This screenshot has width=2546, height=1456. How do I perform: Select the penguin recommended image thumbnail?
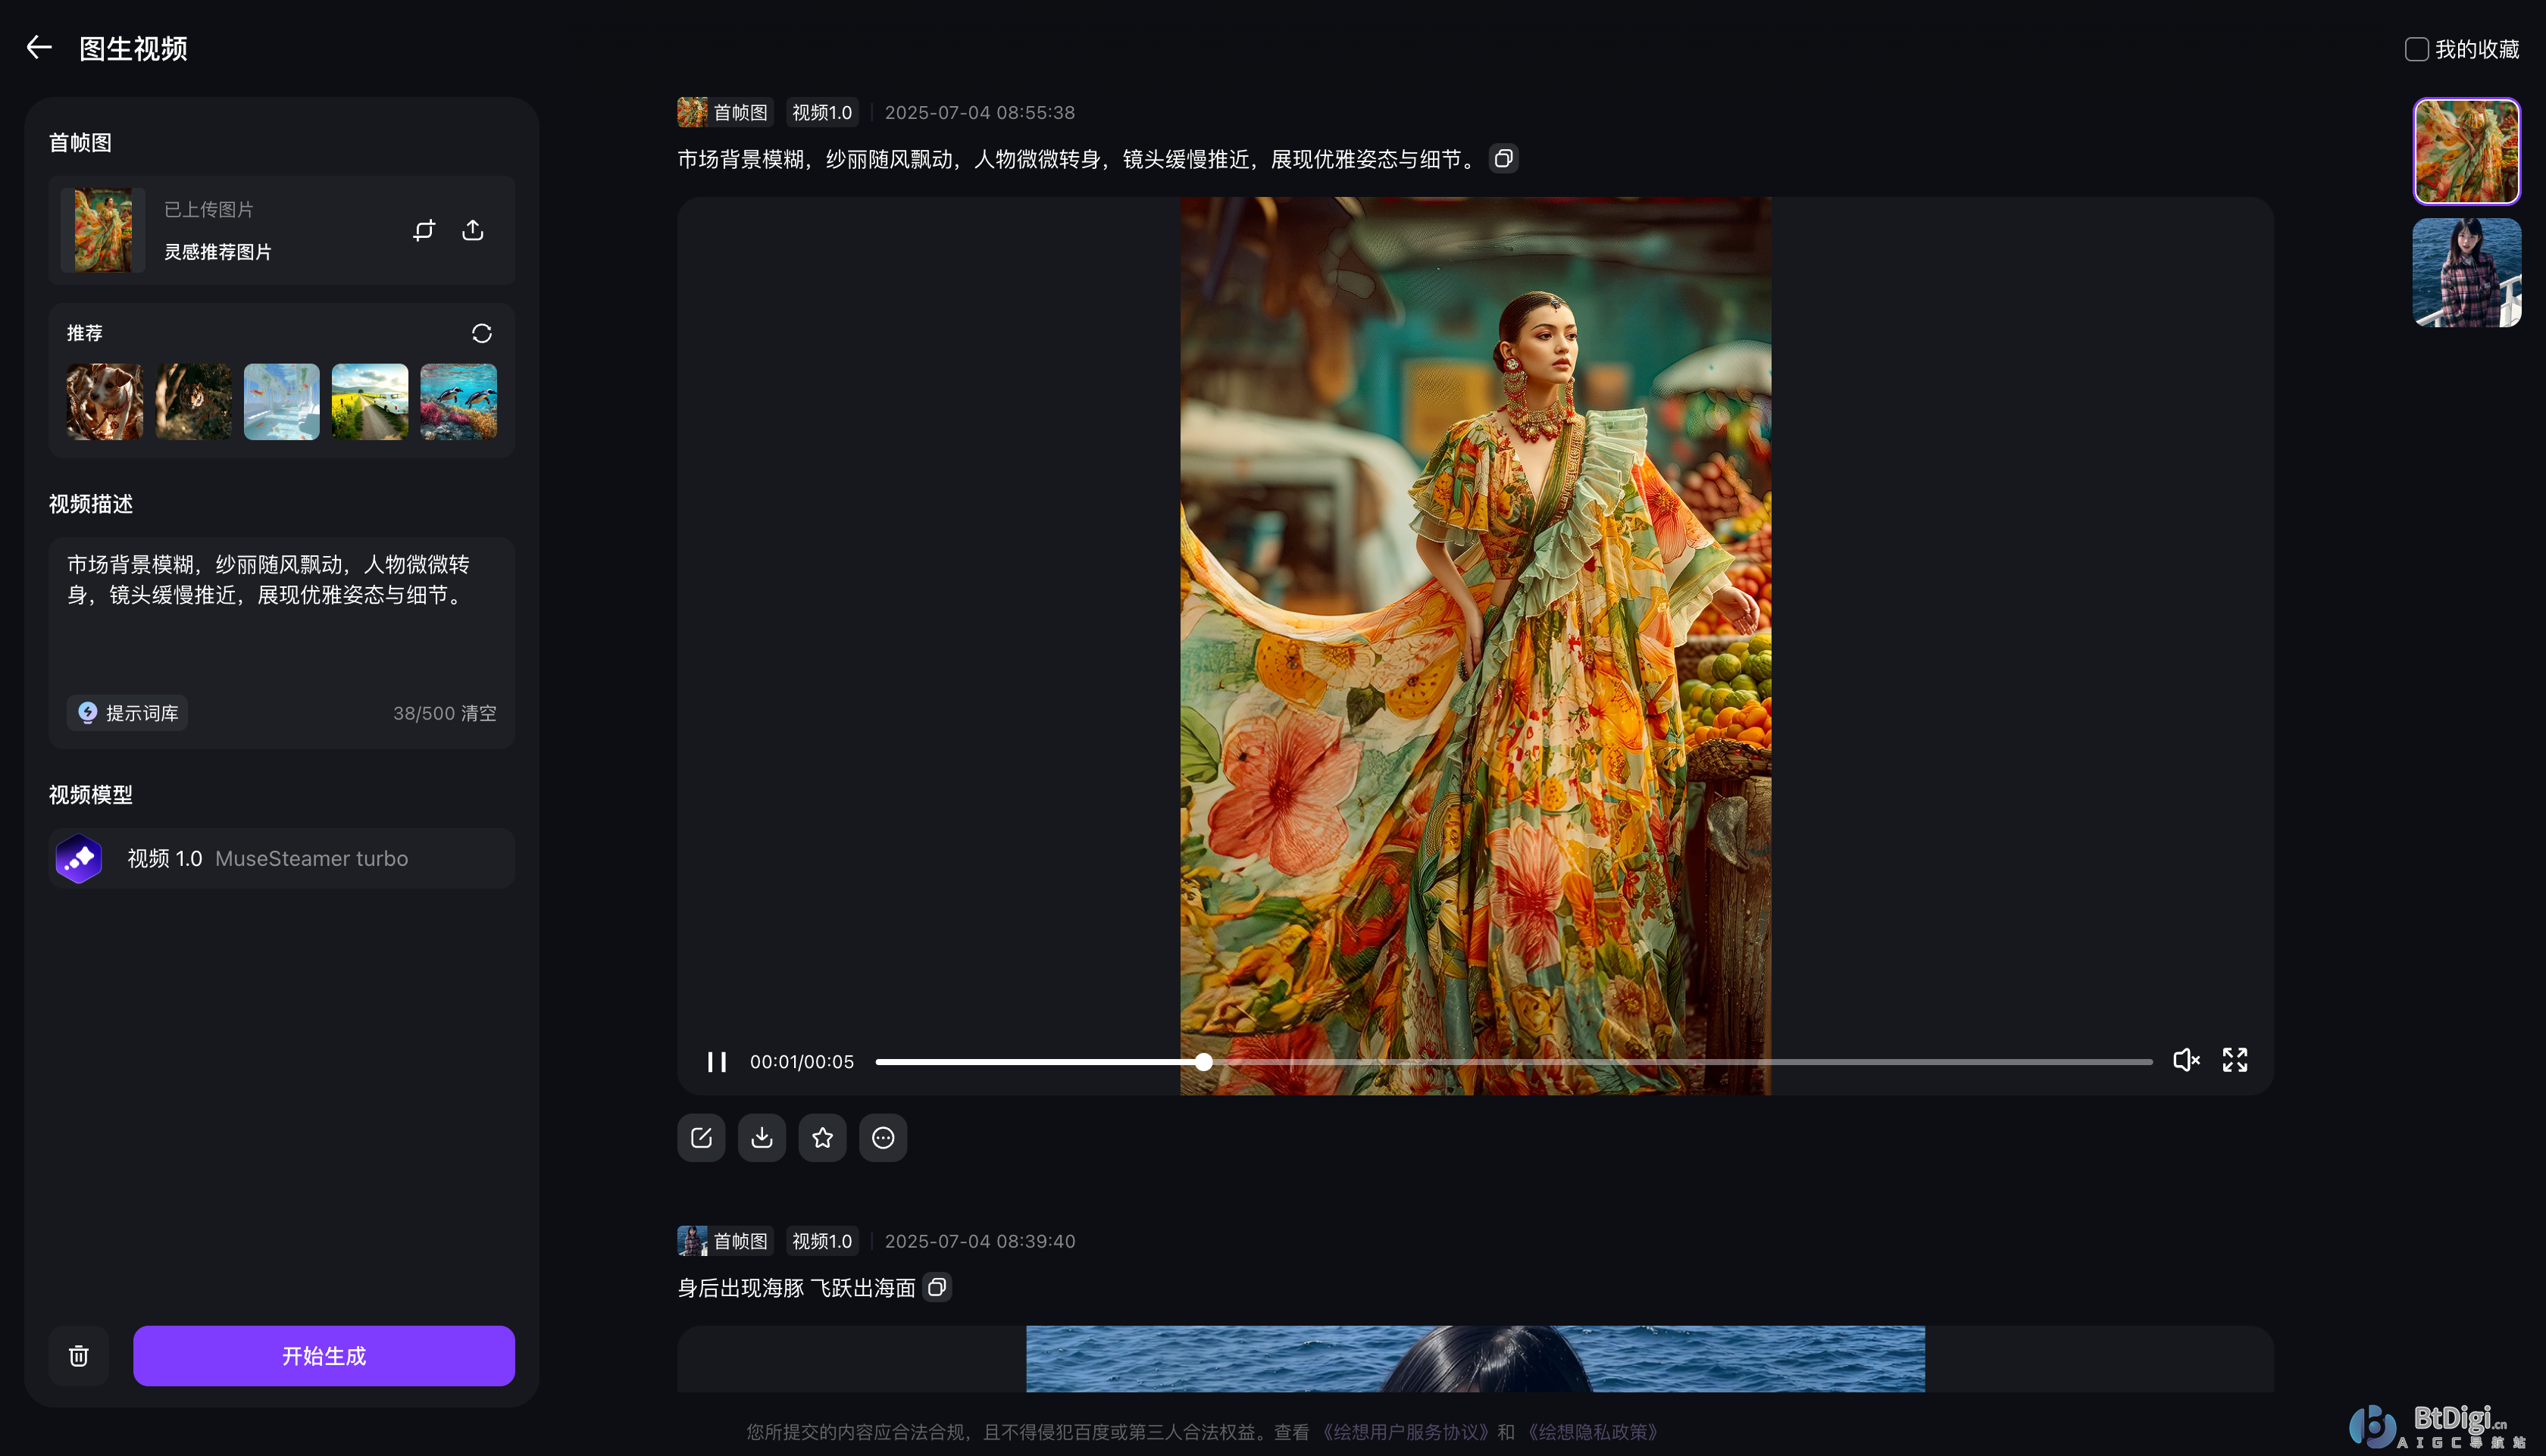click(458, 401)
